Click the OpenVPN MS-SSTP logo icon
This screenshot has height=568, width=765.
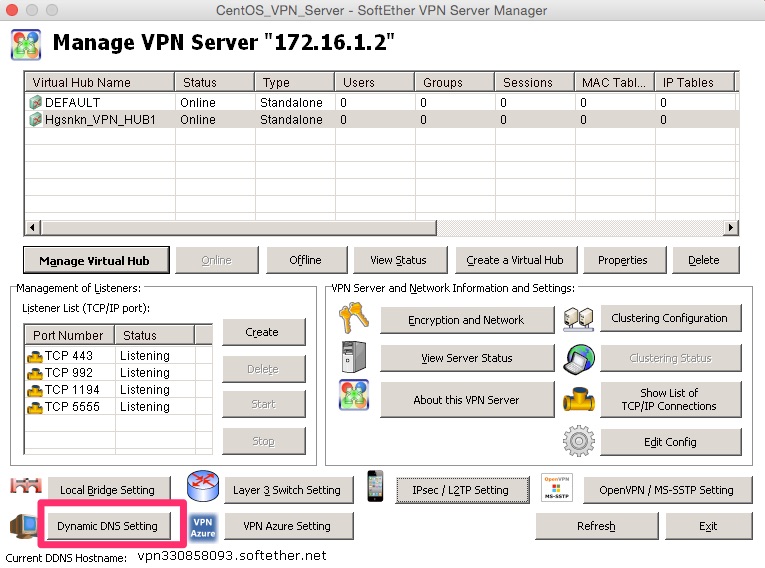click(x=557, y=487)
